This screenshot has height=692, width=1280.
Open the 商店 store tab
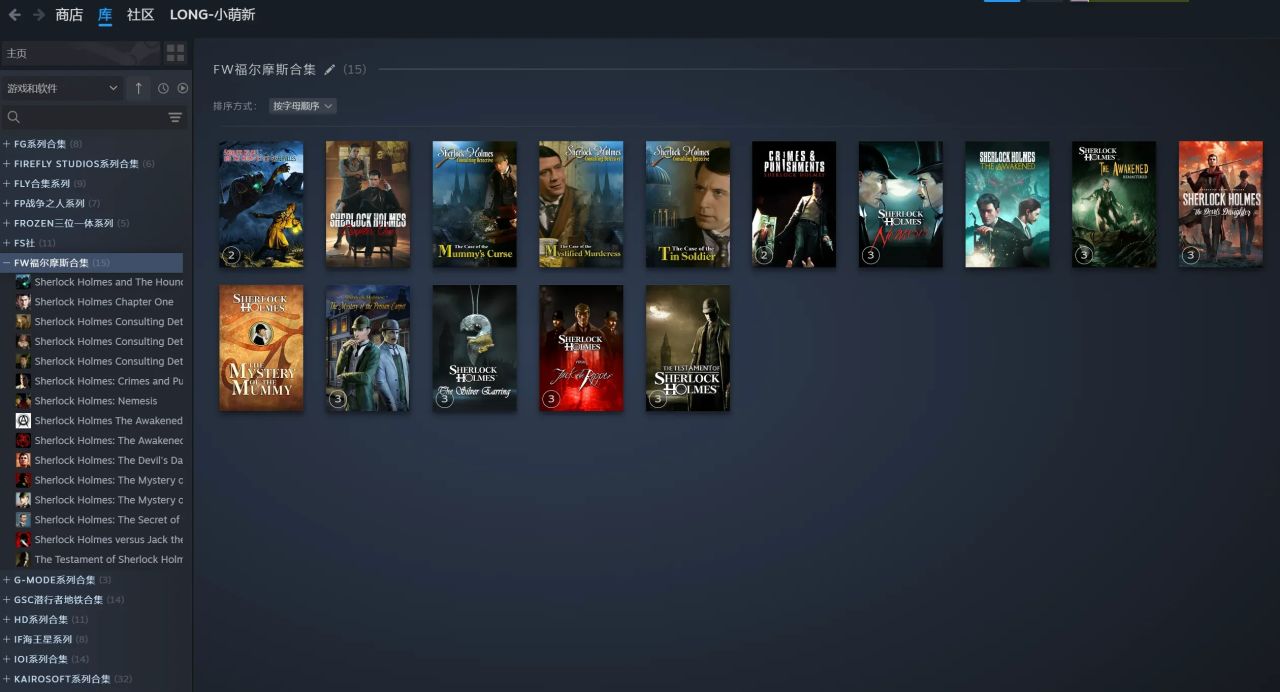[x=69, y=15]
